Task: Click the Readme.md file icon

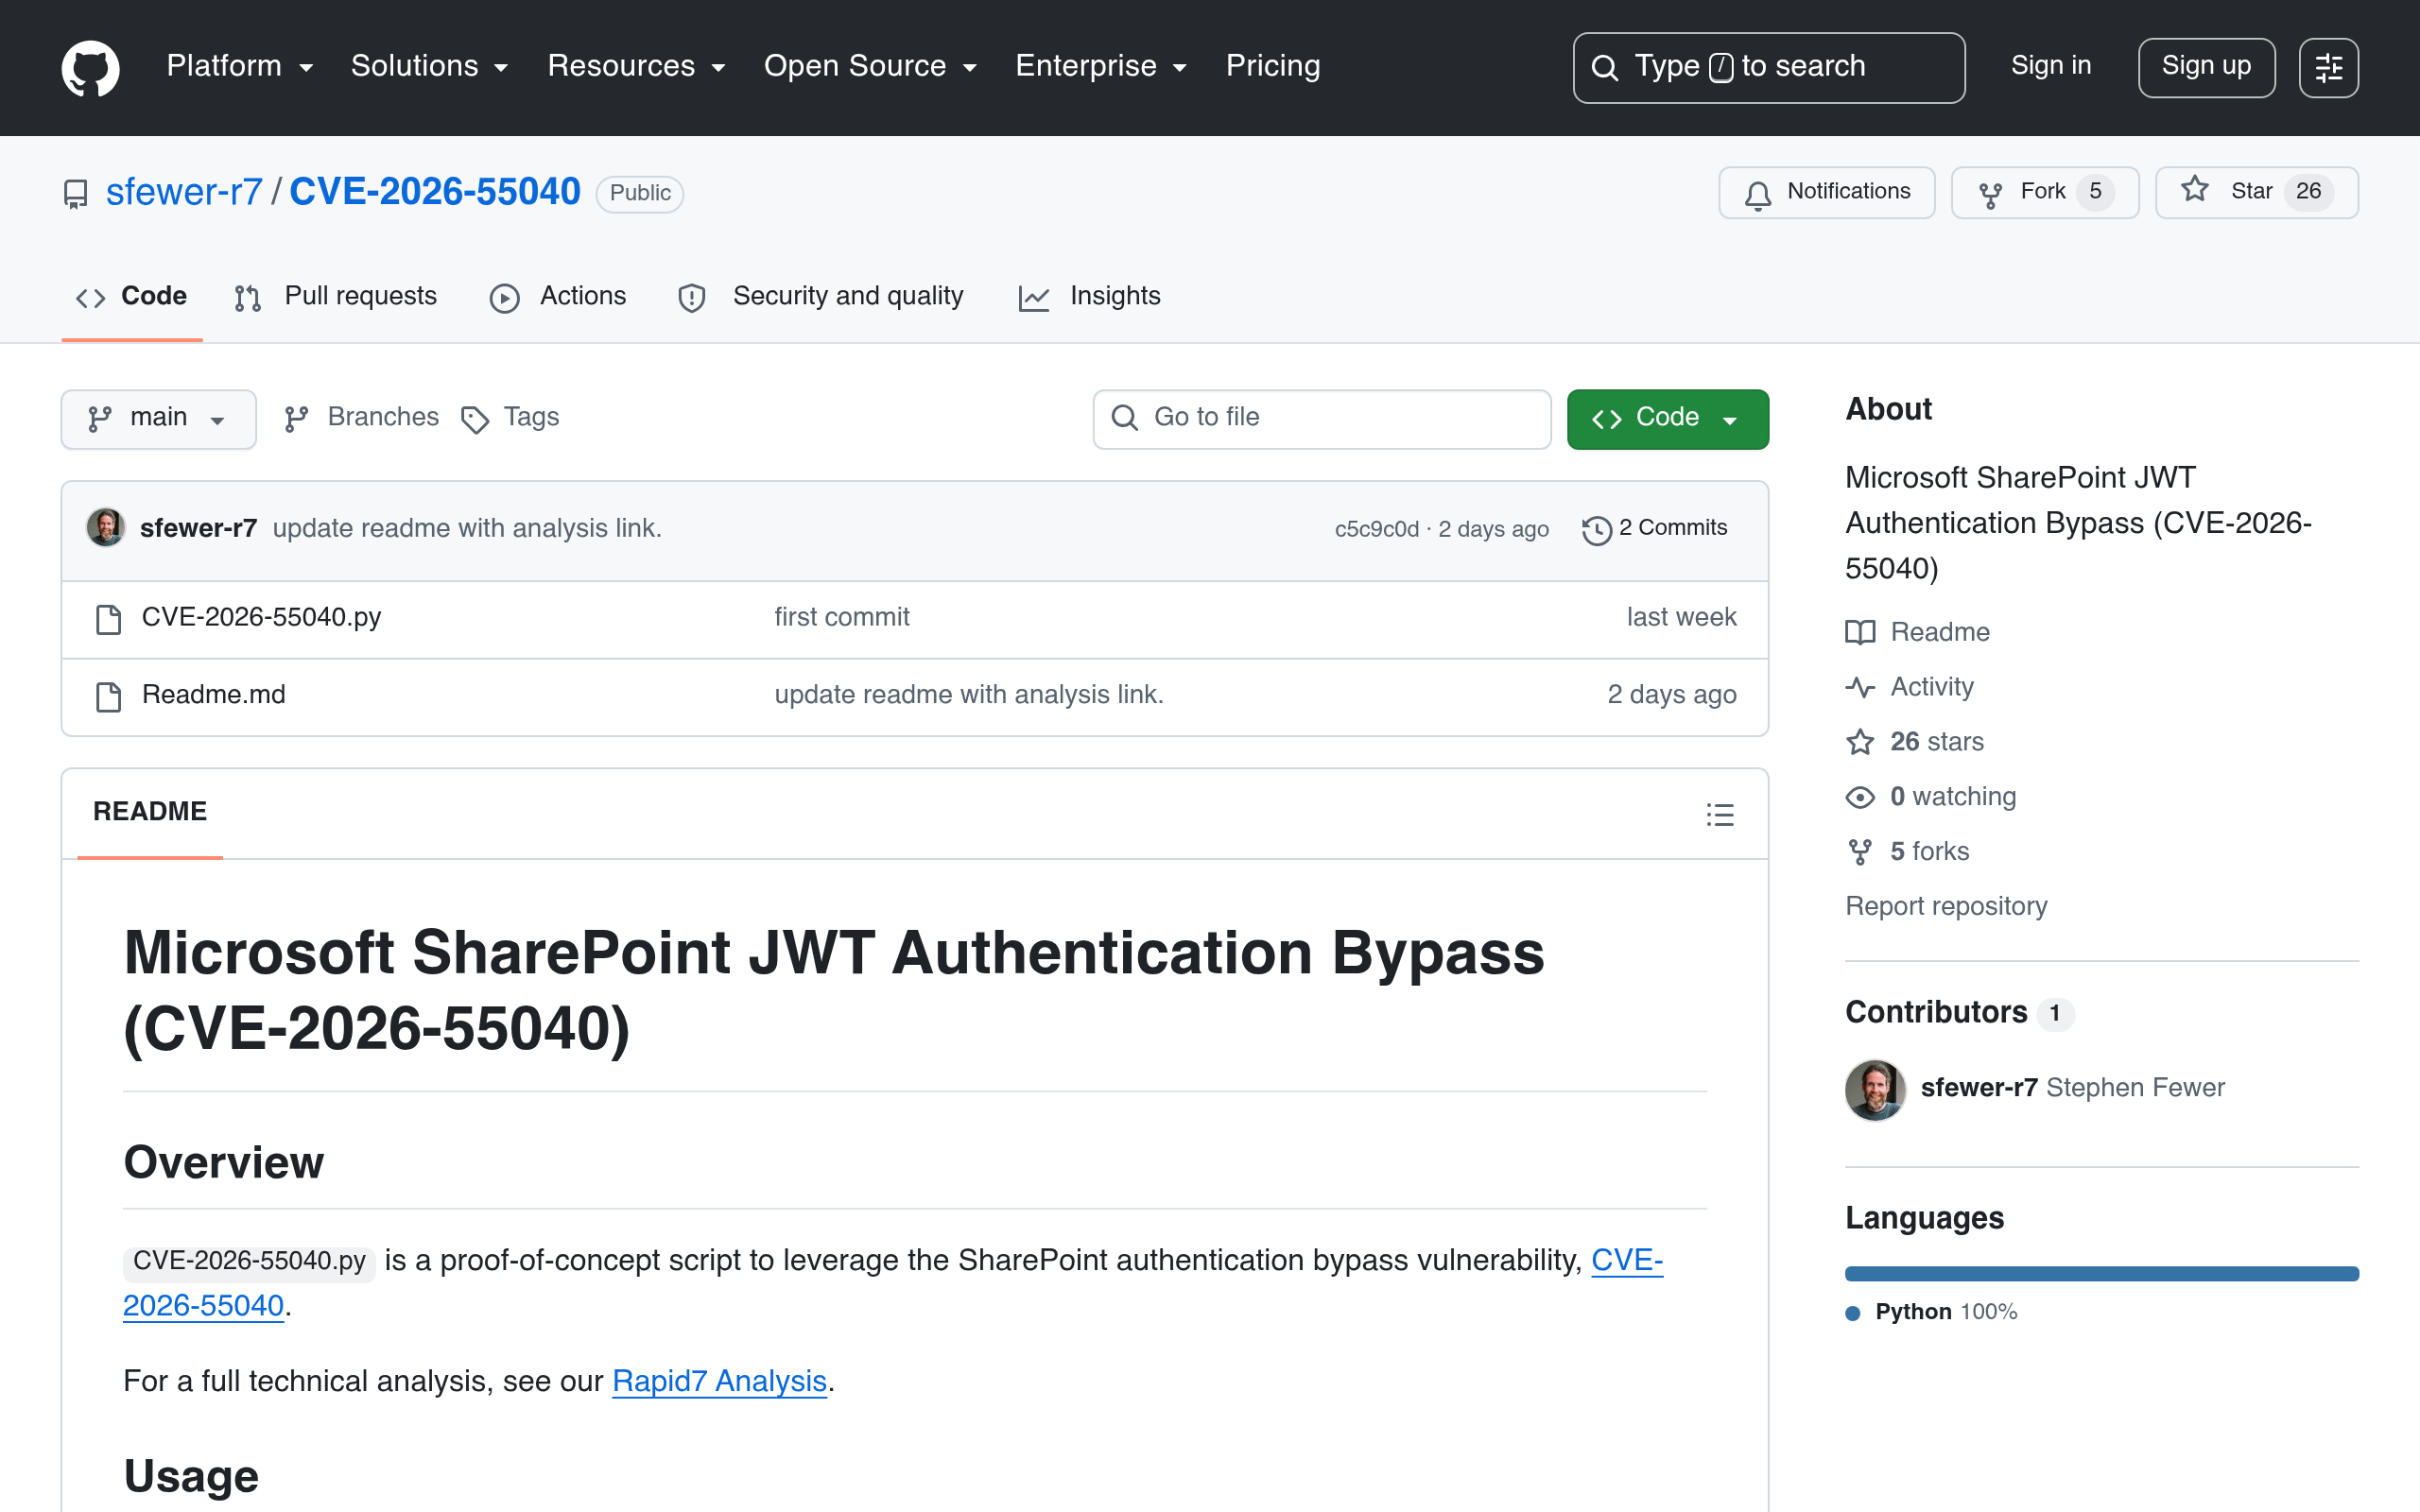Action: point(108,696)
